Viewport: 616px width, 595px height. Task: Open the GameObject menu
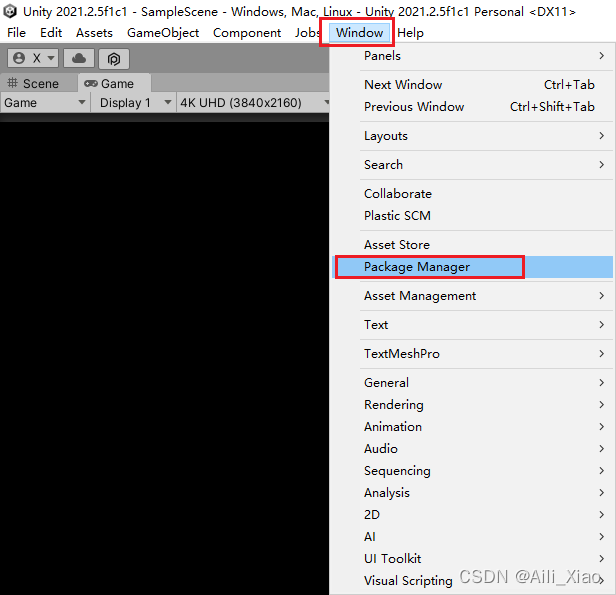pyautogui.click(x=163, y=33)
